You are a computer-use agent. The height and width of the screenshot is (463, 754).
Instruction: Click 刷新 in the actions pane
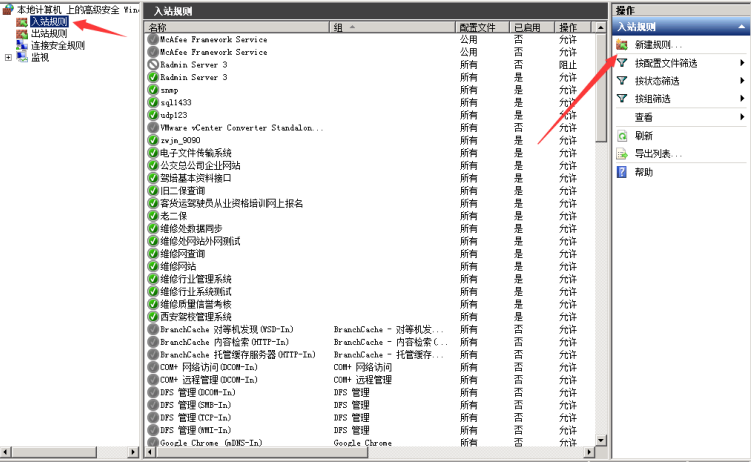pos(643,136)
